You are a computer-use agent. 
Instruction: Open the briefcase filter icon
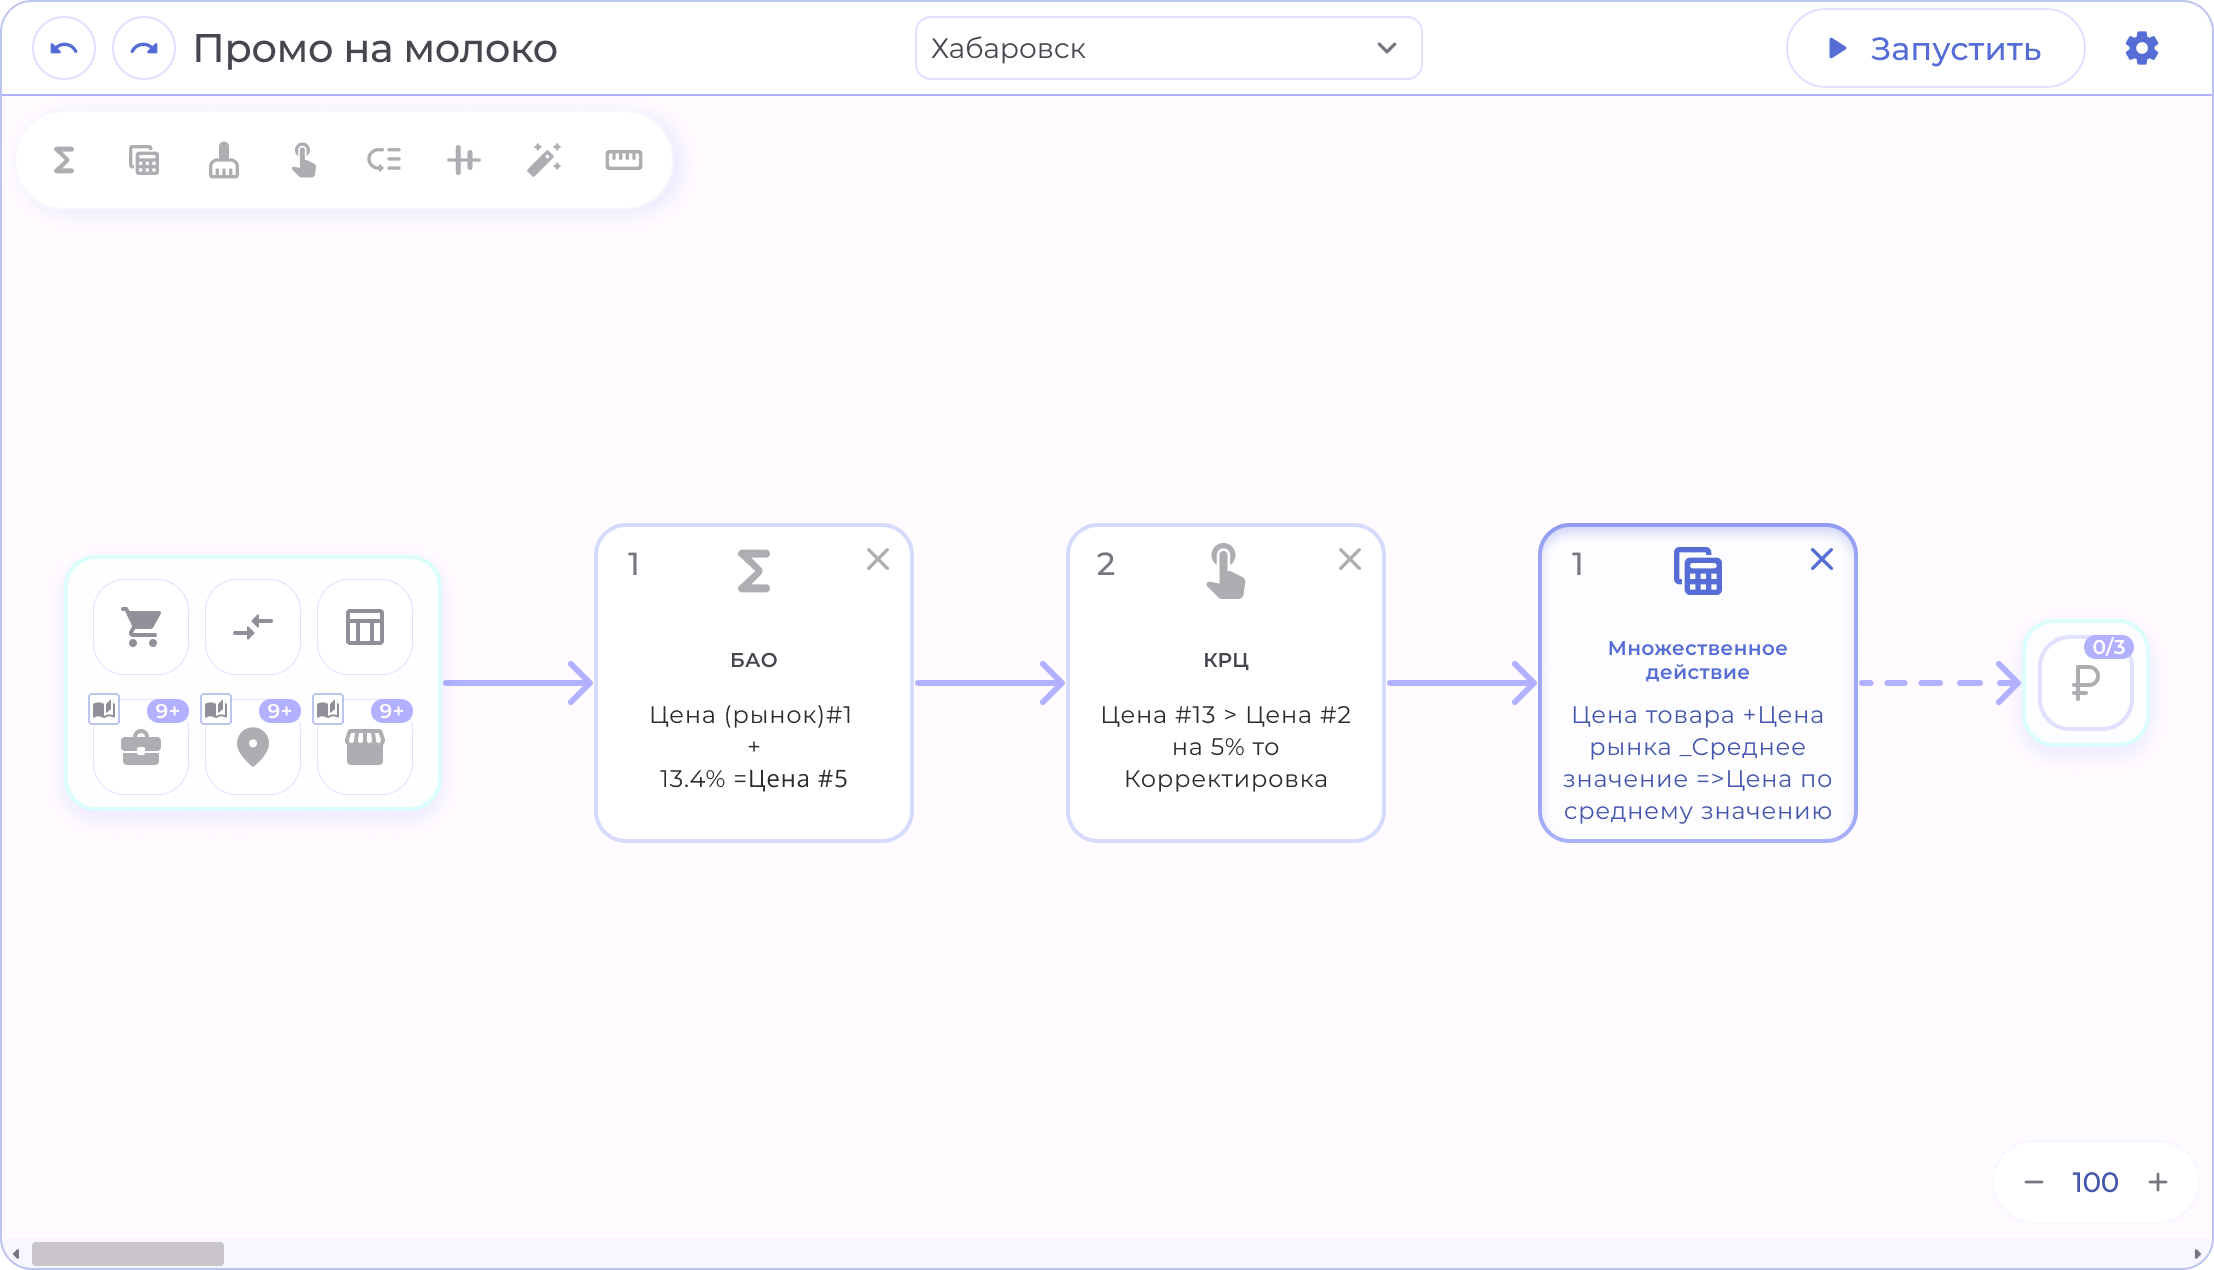point(141,747)
